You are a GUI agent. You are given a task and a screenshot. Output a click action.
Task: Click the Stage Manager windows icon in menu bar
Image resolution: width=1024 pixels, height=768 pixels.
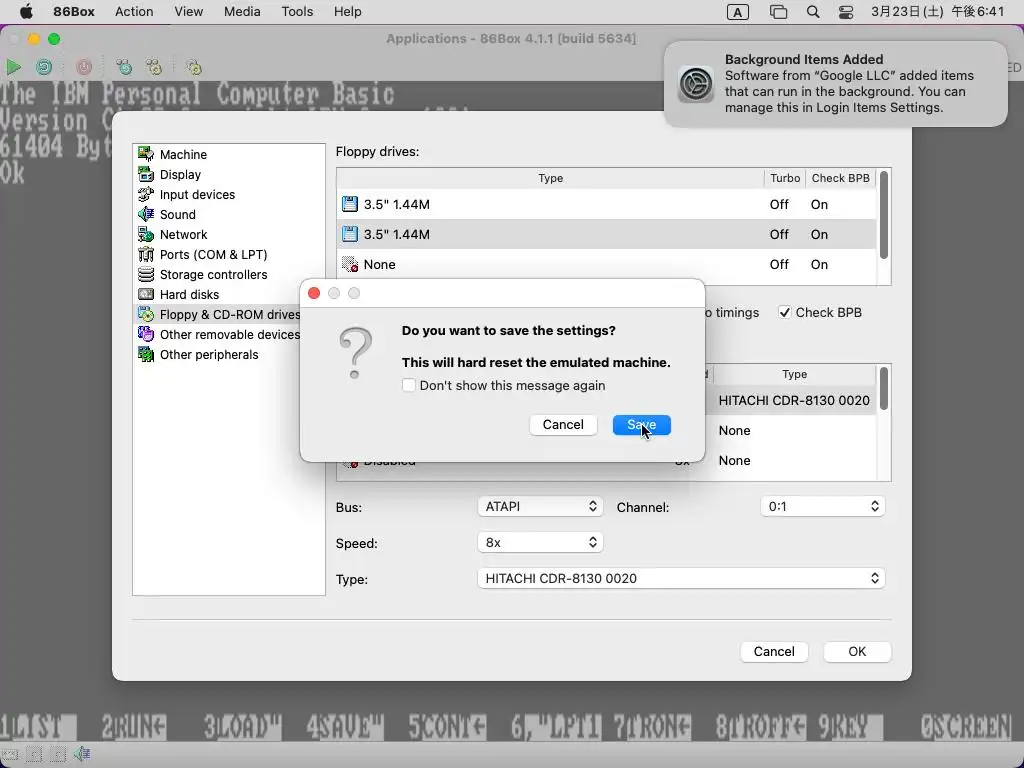pyautogui.click(x=778, y=12)
